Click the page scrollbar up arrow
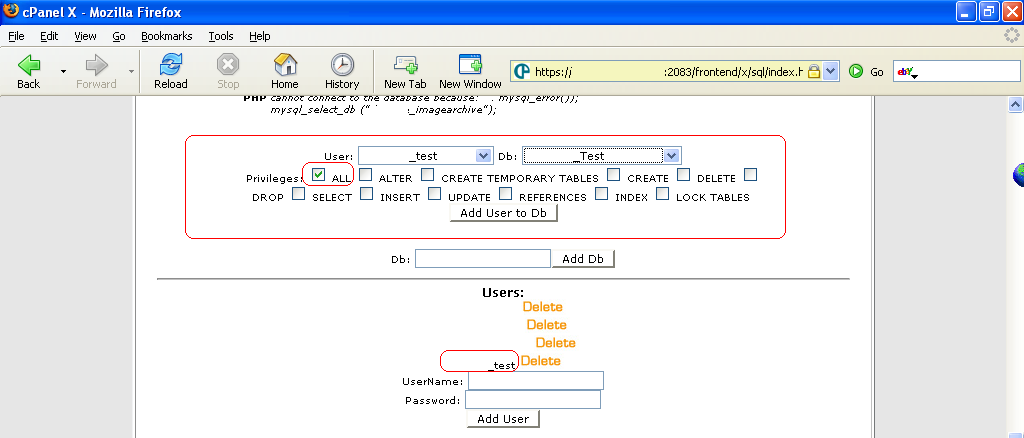The height and width of the screenshot is (438, 1024). click(x=1016, y=104)
